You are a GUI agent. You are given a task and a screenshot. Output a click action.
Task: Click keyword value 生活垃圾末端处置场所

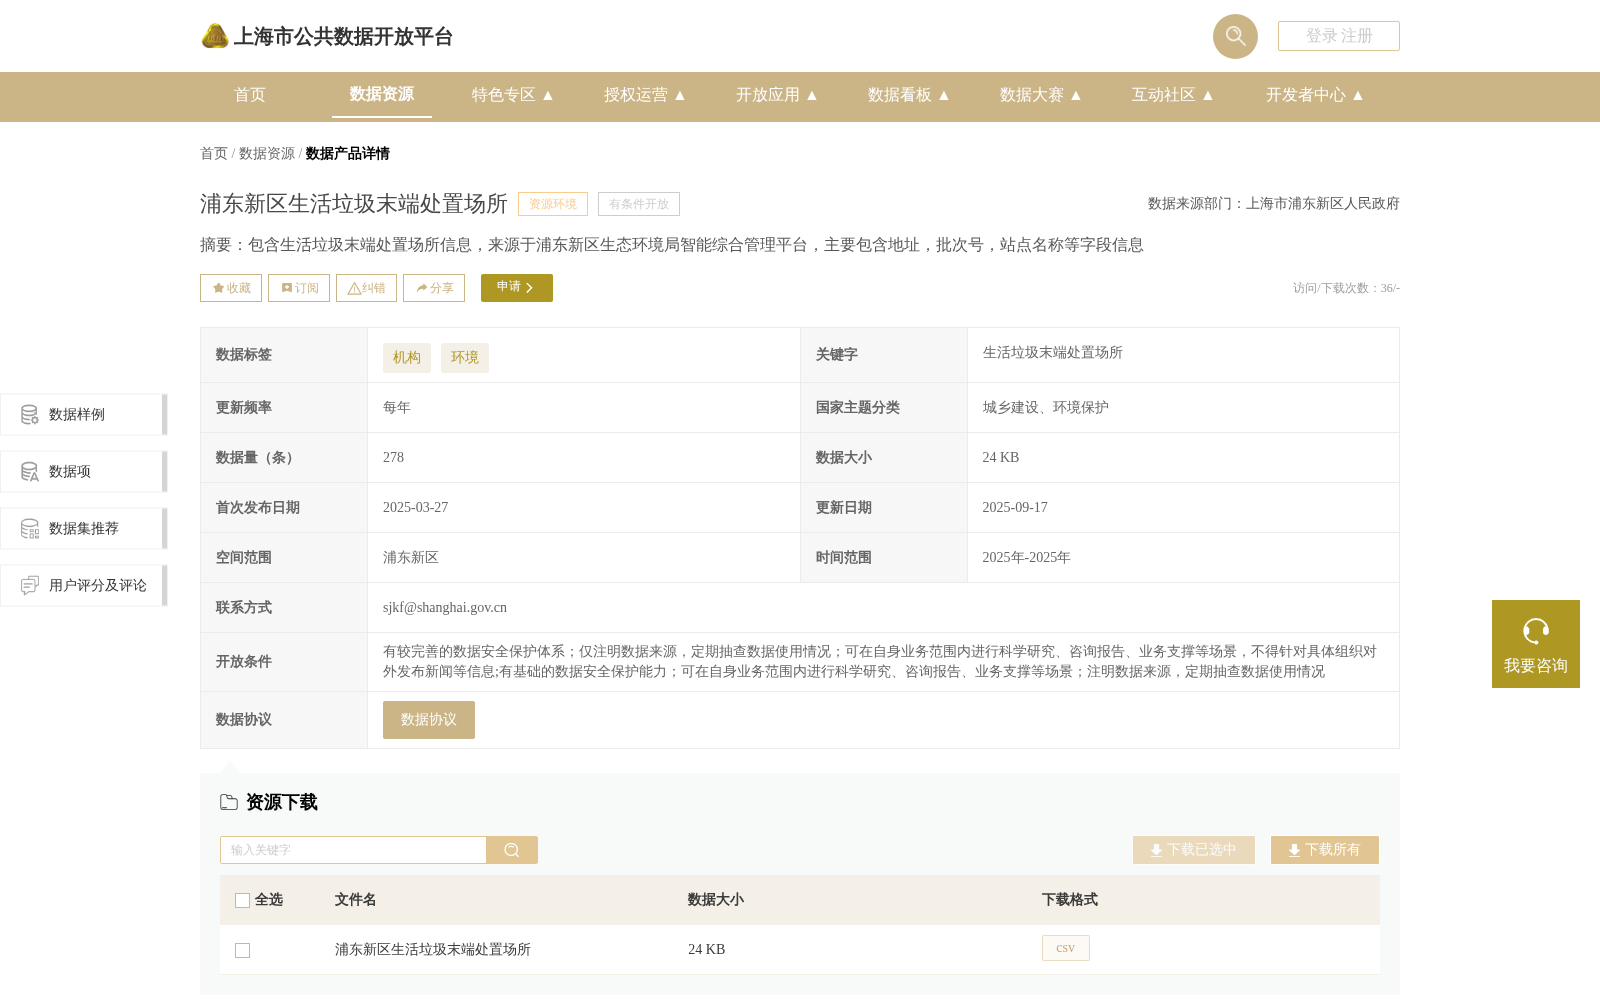coord(1053,353)
